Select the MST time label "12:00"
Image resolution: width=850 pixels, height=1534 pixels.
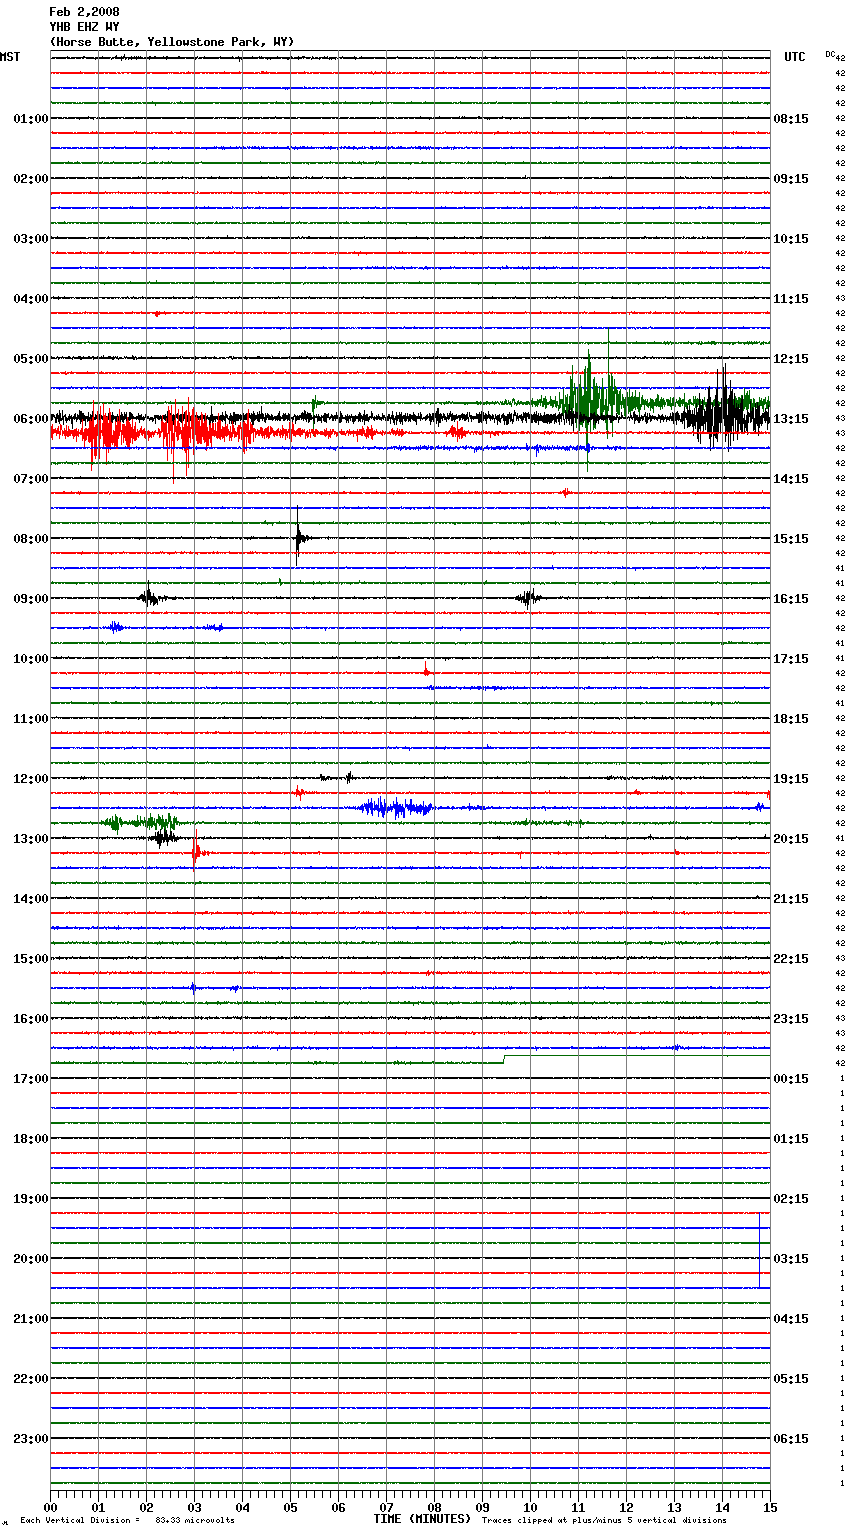coord(31,779)
